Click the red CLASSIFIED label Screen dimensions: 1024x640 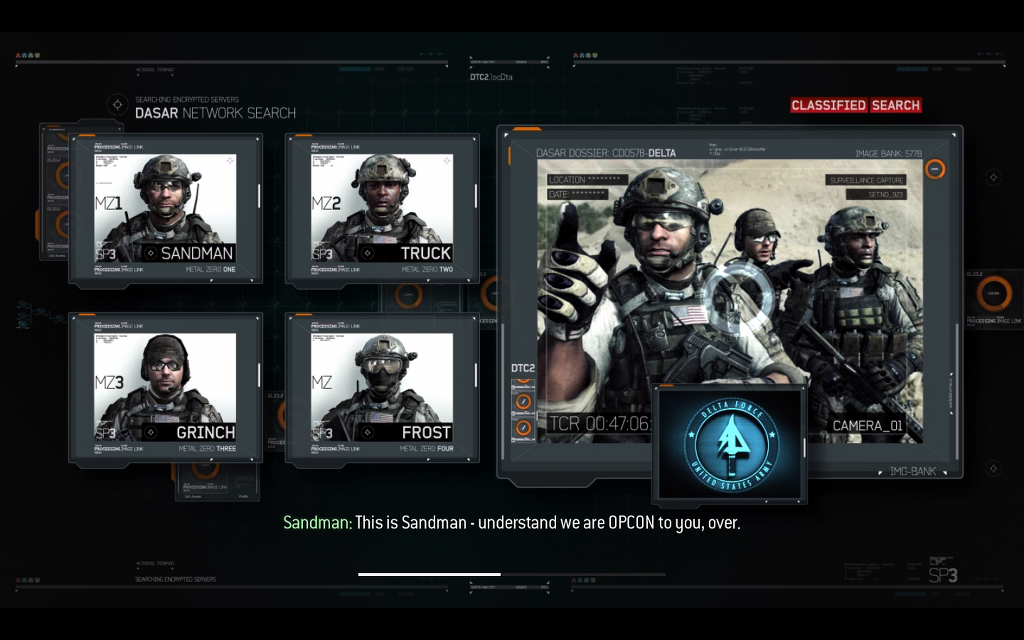coord(829,105)
